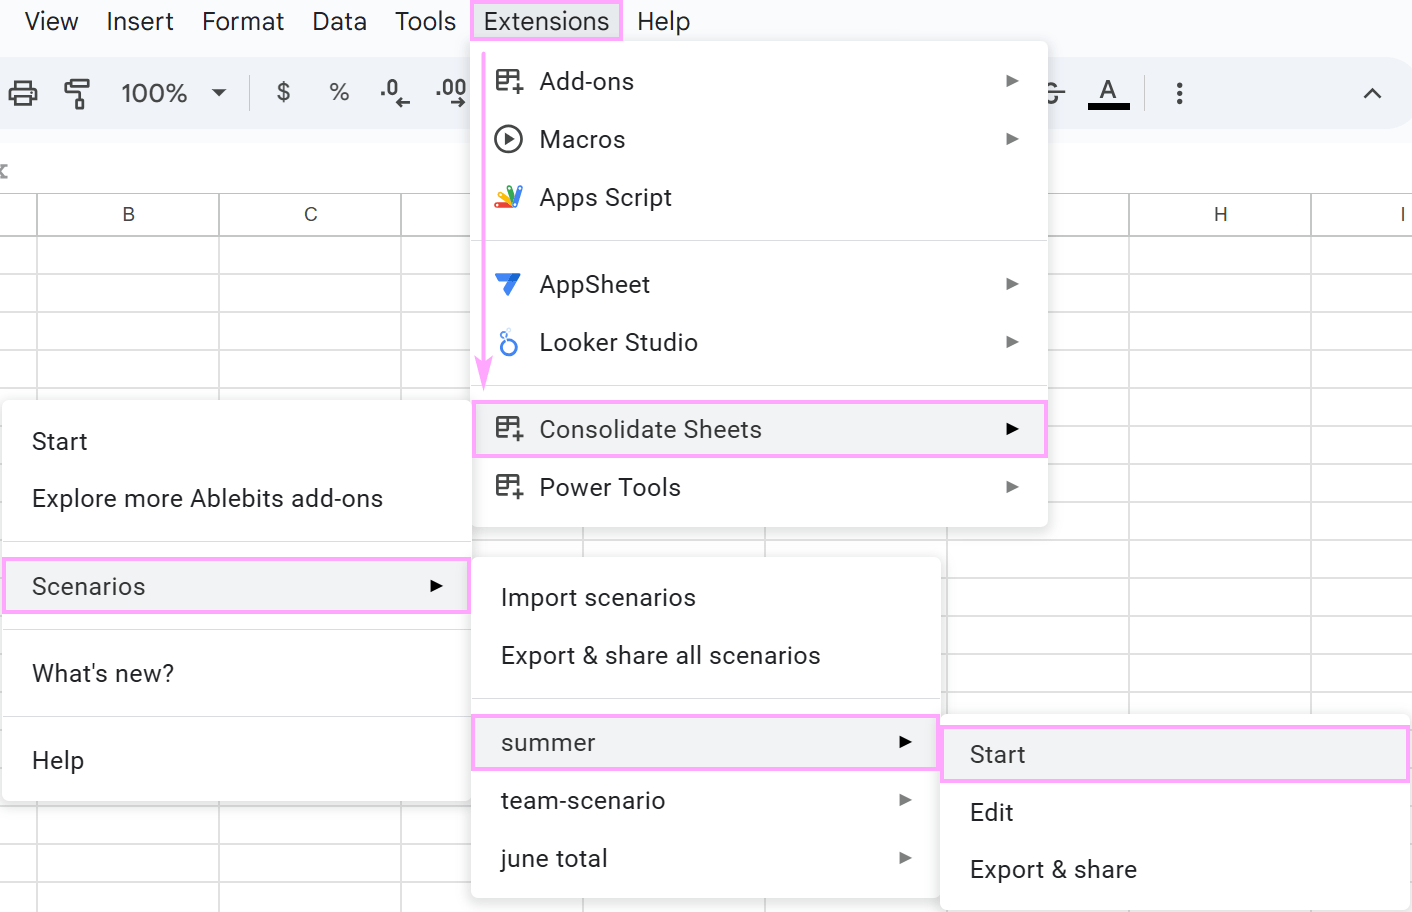Viewport: 1412px width, 912px height.
Task: Click the Apps Script icon
Action: (x=509, y=197)
